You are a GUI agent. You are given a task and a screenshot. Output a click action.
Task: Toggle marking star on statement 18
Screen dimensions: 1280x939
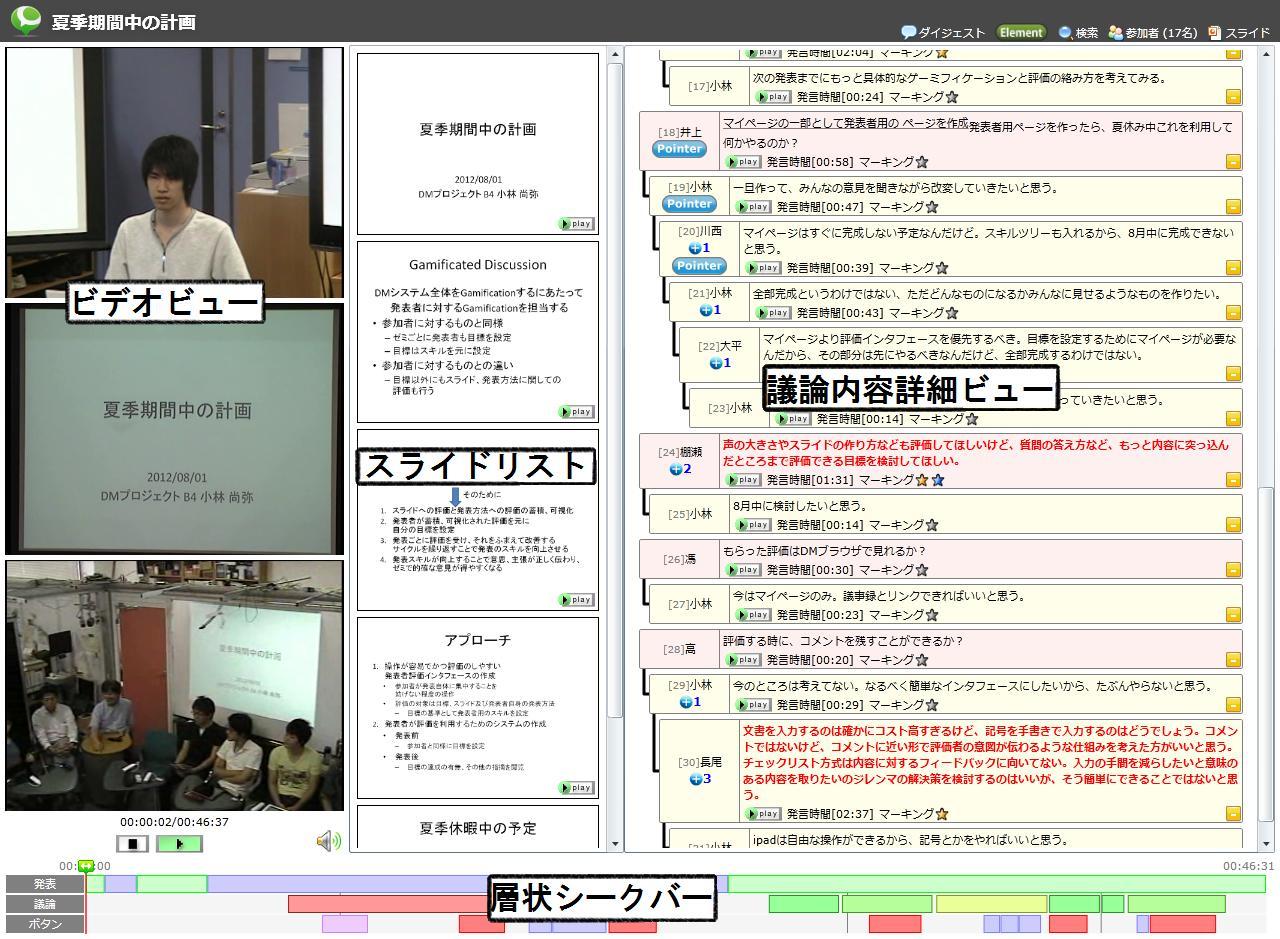point(922,162)
